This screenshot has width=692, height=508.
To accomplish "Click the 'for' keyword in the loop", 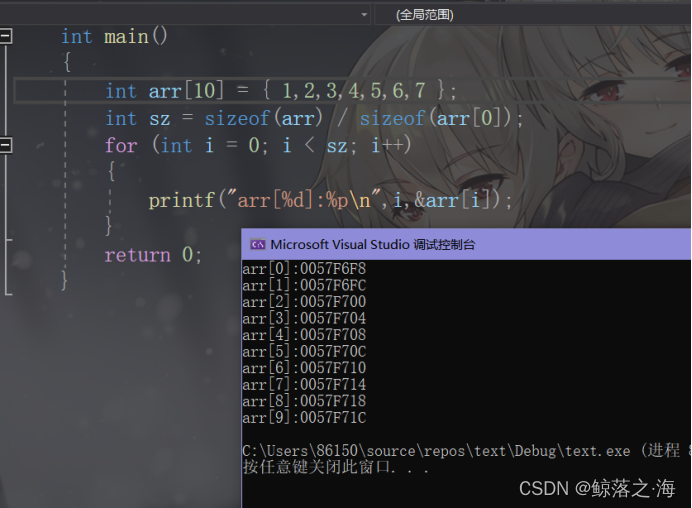I will tap(121, 145).
